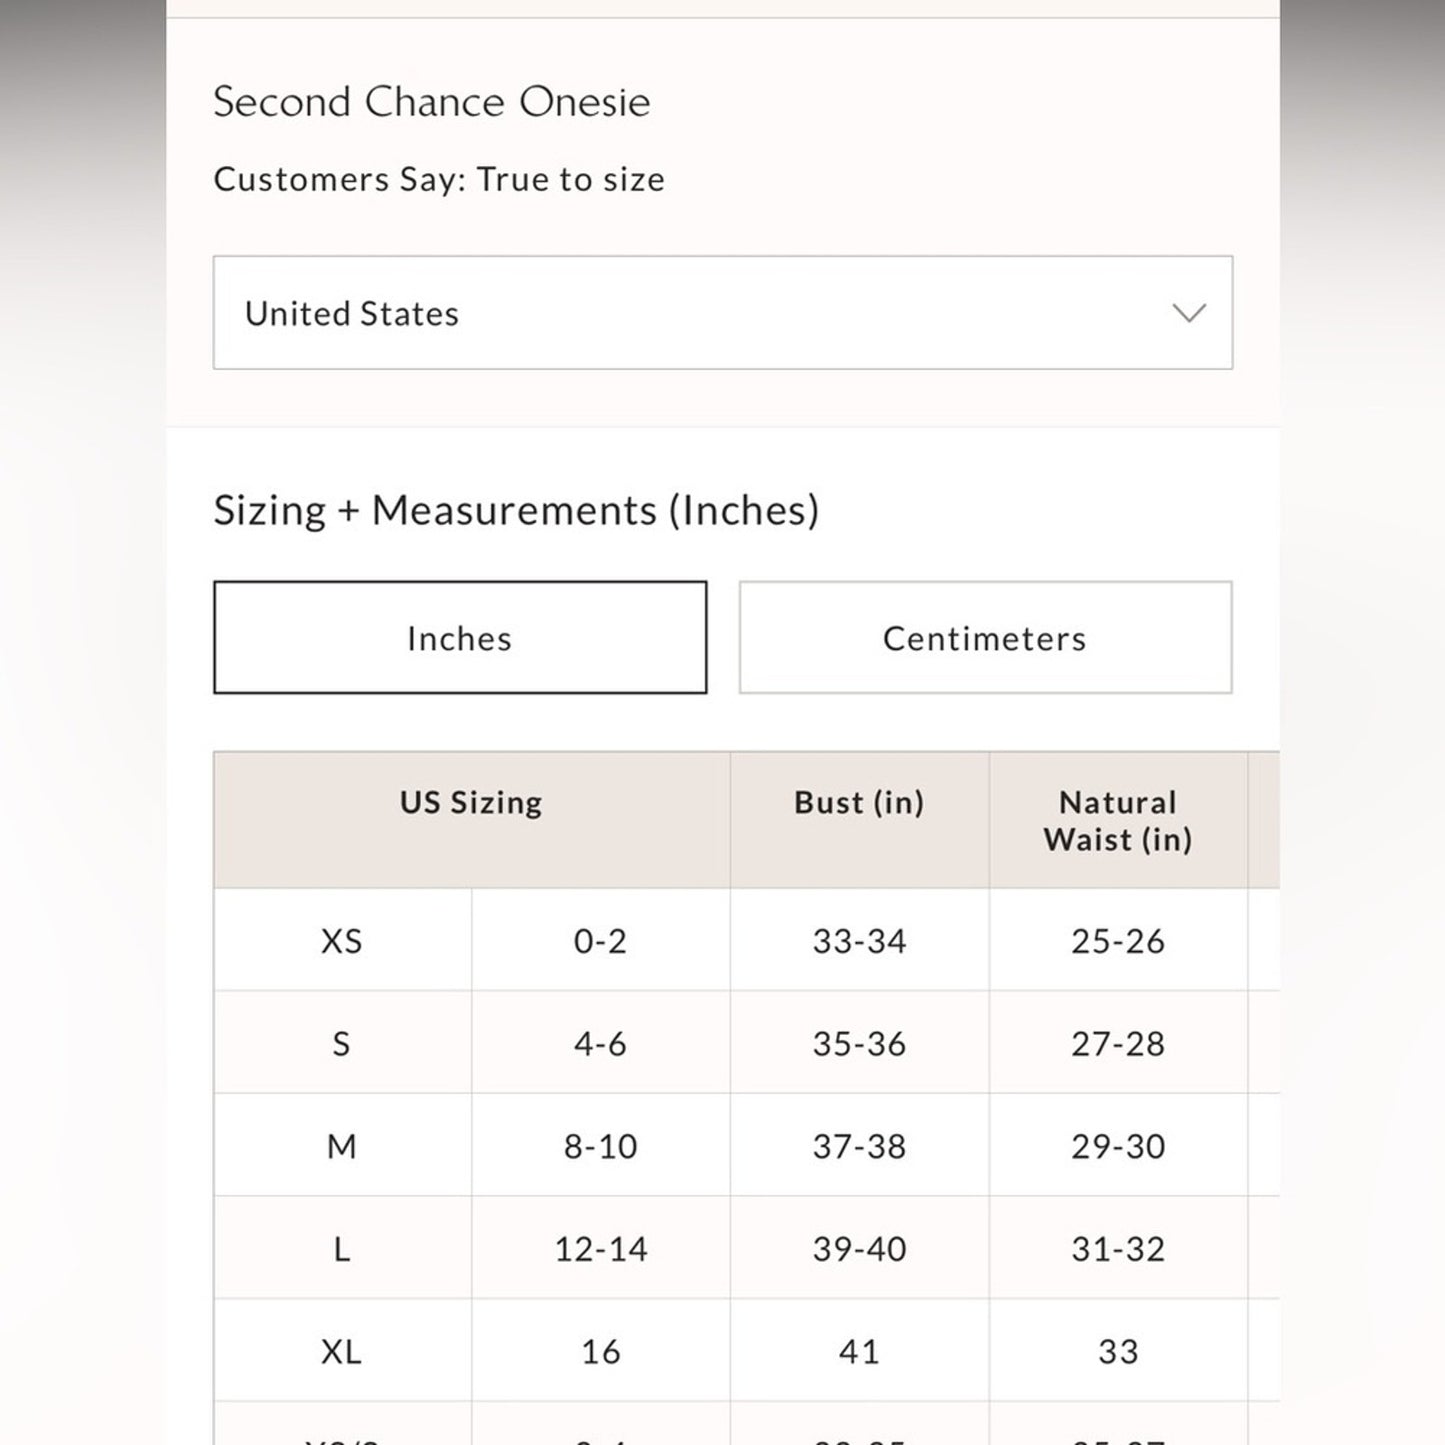
Task: Select the M size row
Action: [x=341, y=1145]
